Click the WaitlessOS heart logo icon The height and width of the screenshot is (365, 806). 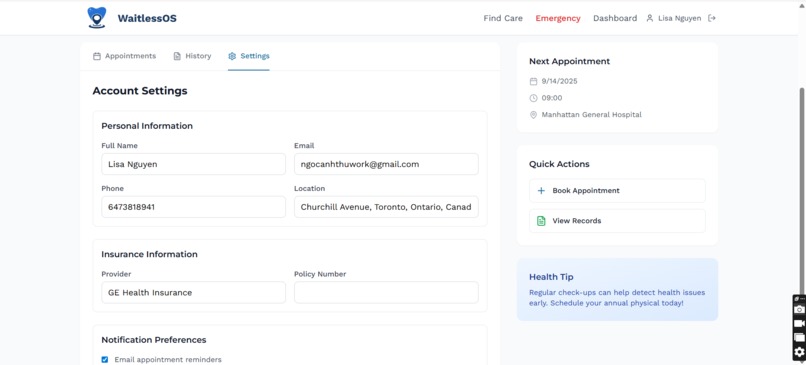point(97,17)
